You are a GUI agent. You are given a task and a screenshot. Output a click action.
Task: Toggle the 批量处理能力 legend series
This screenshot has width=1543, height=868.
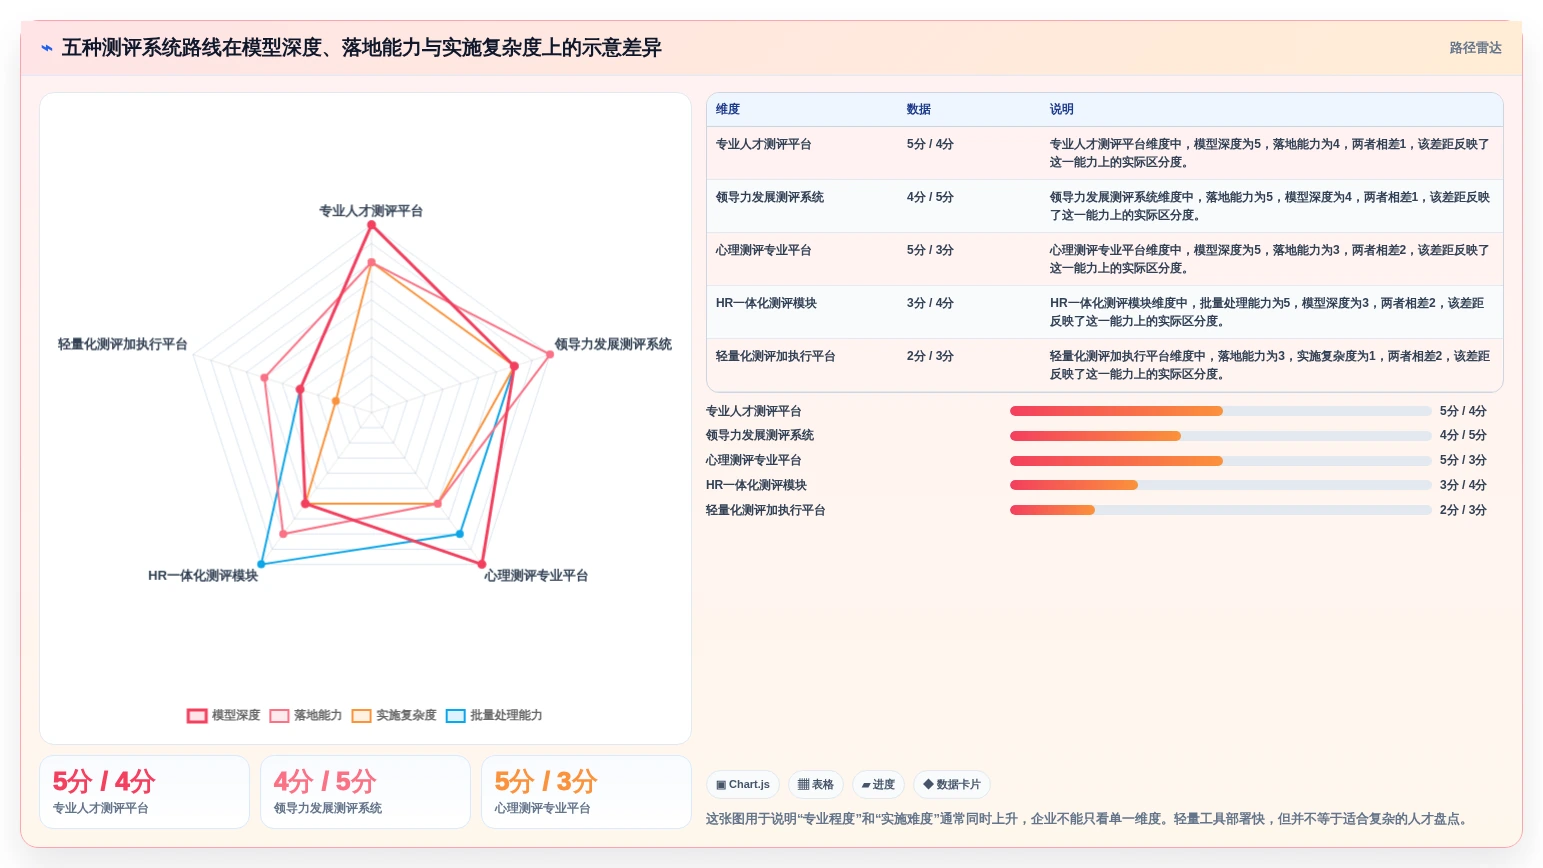tap(494, 715)
